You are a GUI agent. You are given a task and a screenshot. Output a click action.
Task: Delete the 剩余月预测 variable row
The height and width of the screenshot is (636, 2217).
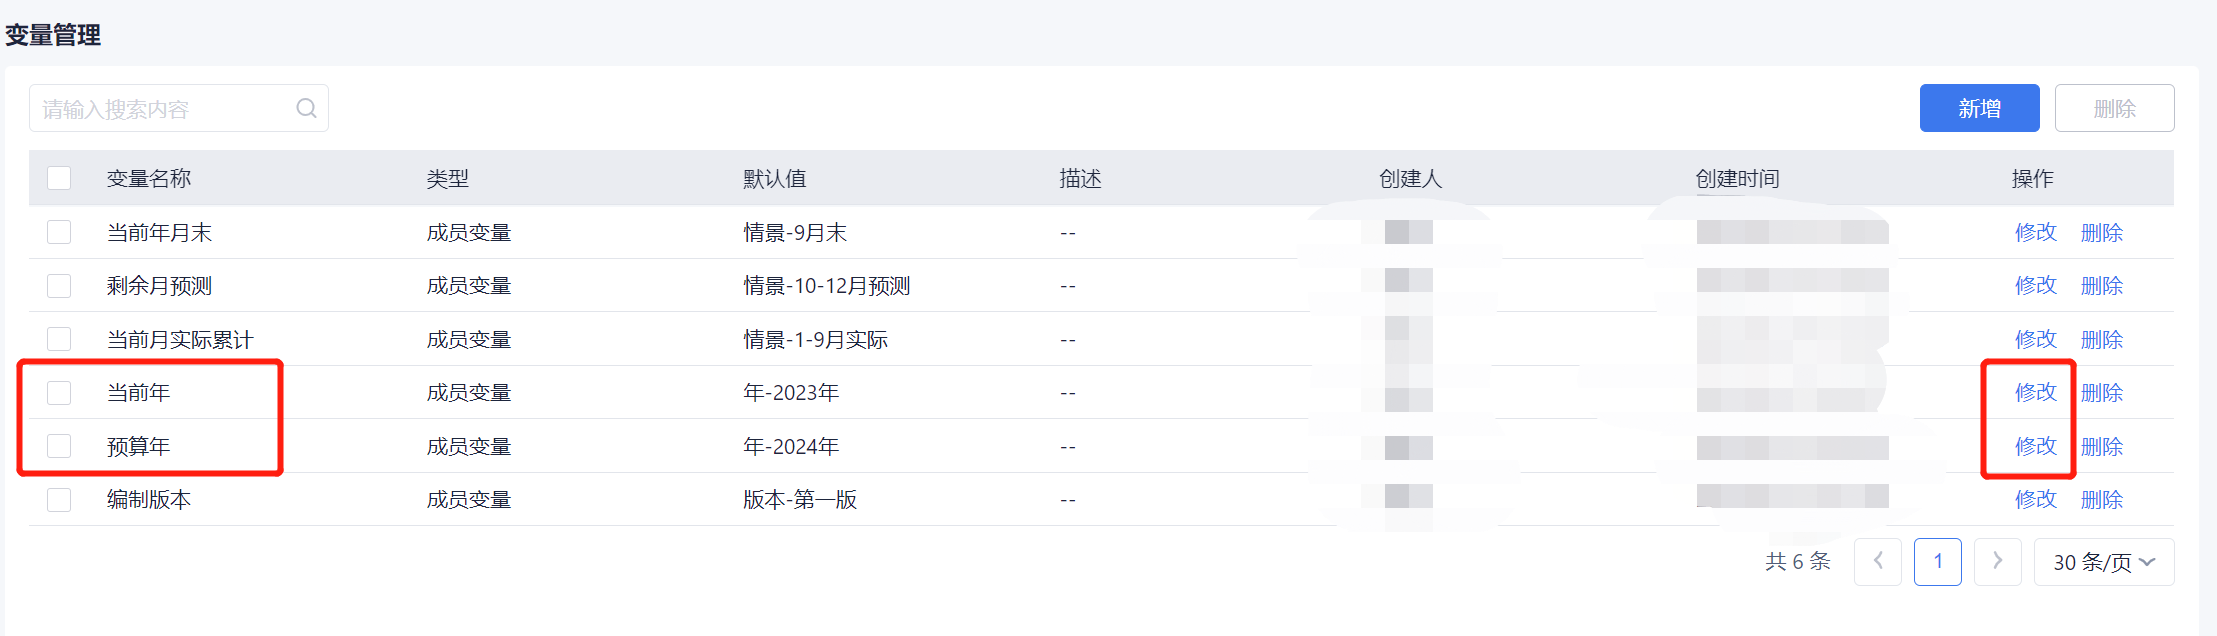point(2101,286)
